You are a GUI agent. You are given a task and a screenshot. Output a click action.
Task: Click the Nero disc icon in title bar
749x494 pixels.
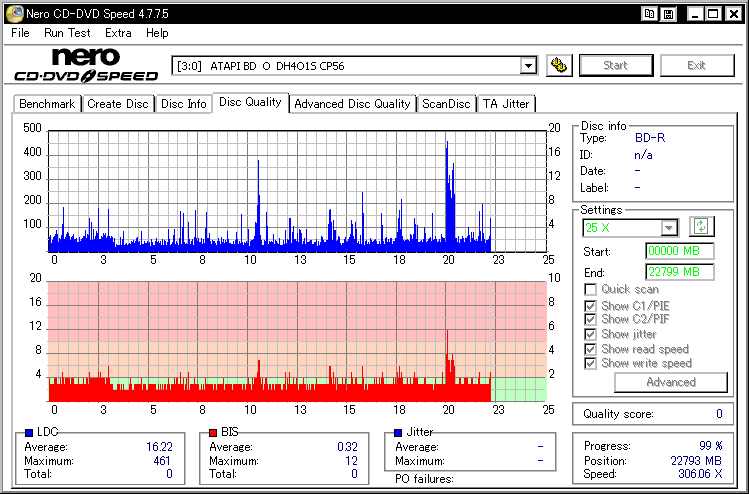point(14,13)
